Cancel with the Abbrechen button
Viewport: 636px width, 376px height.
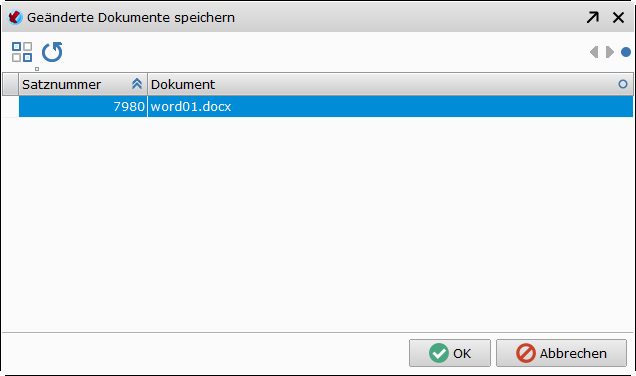561,353
